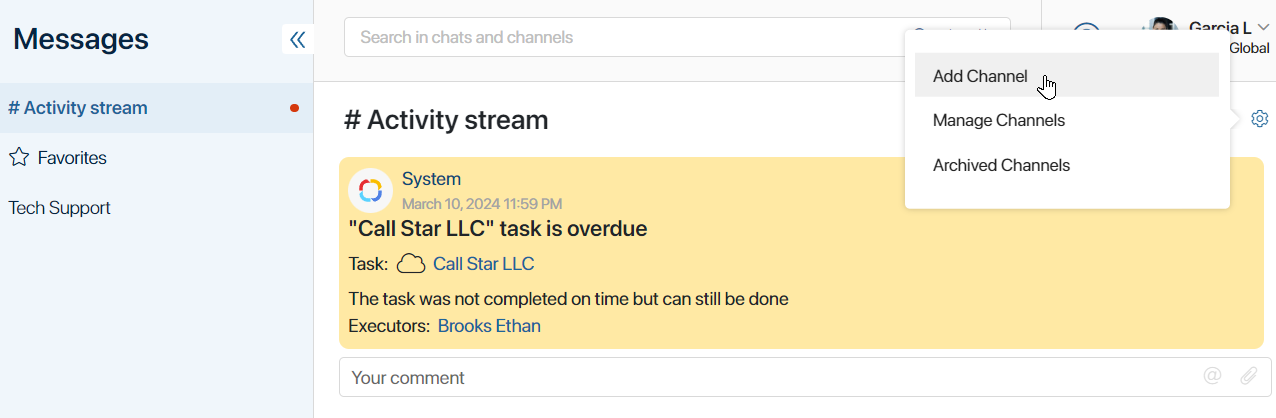Click the @ mention icon in comment box
The width and height of the screenshot is (1276, 418).
[x=1212, y=376]
